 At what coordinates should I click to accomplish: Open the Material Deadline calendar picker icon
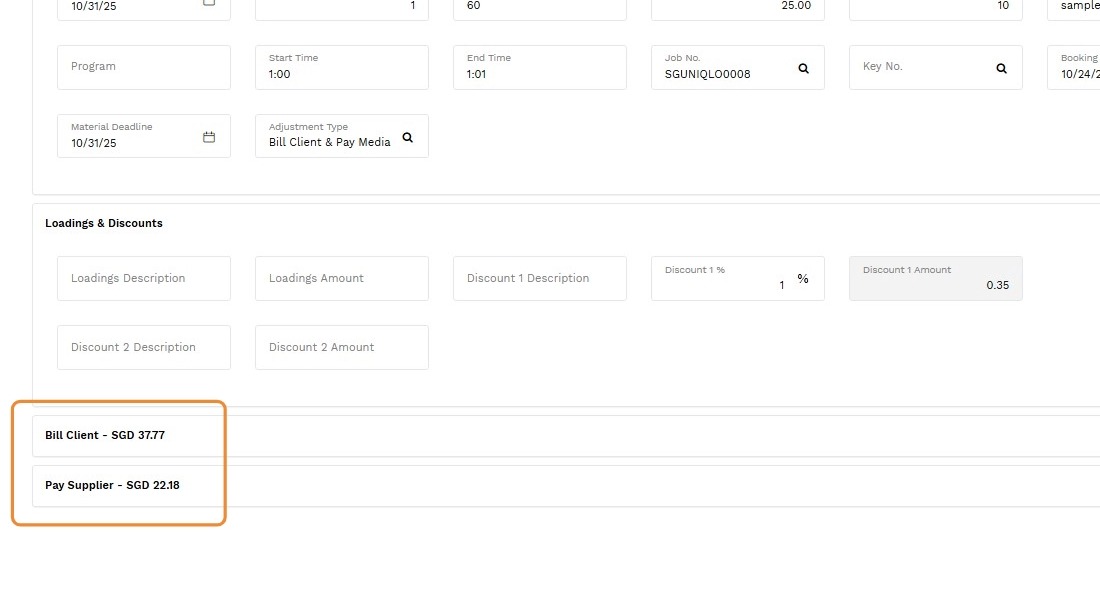pyautogui.click(x=209, y=137)
